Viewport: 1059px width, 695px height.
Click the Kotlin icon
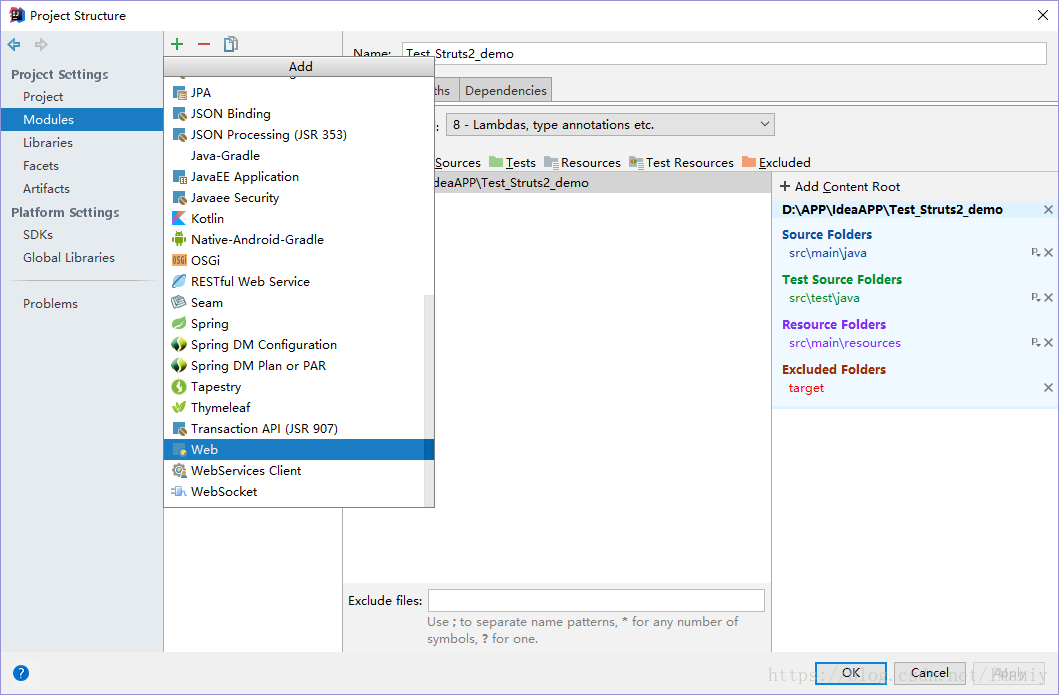pos(179,218)
